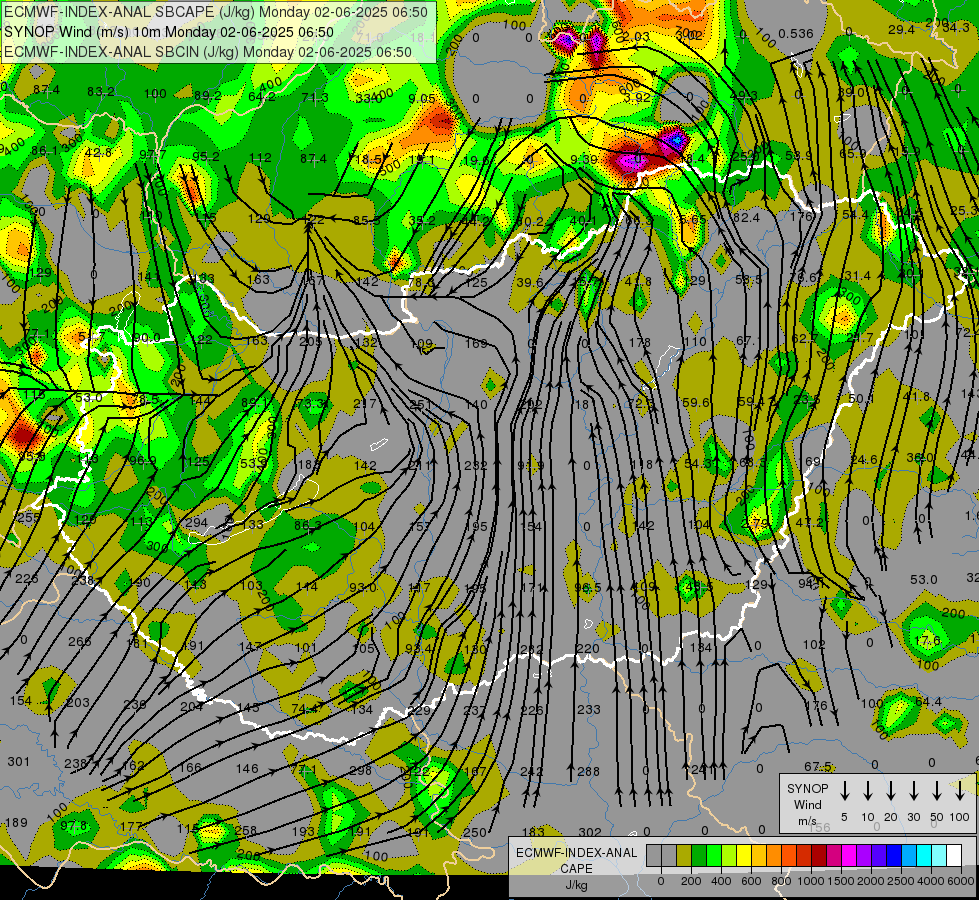Pick the white swatch ending the CAPE legend
The image size is (979, 900).
coord(953,855)
